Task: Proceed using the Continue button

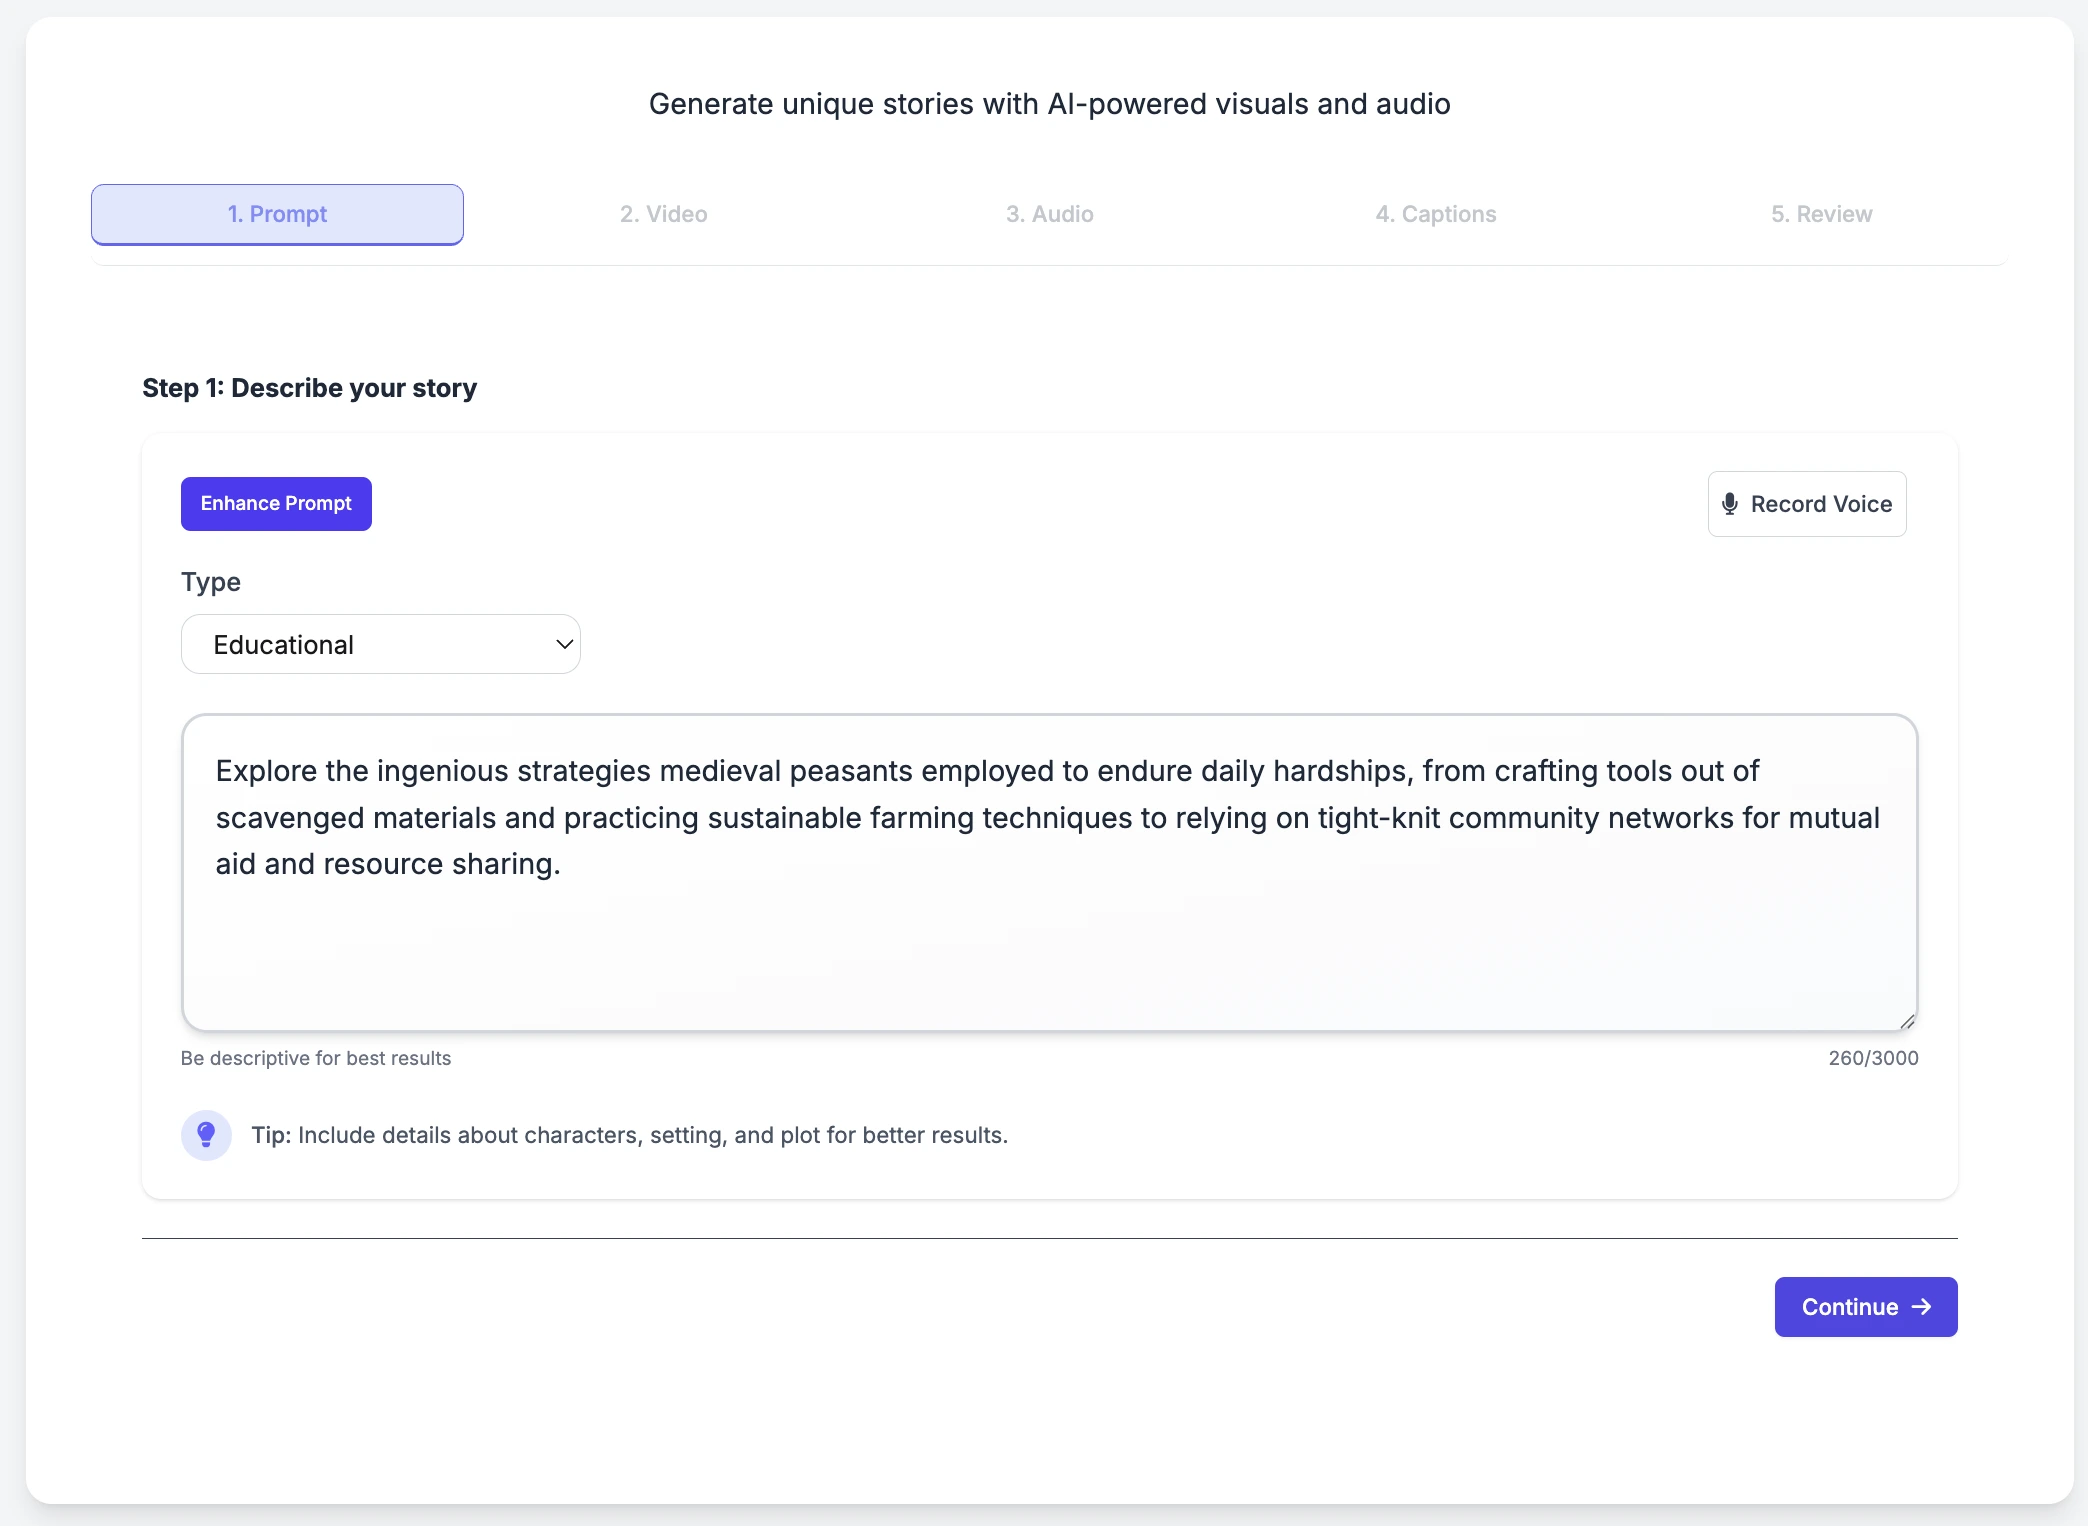Action: coord(1866,1307)
